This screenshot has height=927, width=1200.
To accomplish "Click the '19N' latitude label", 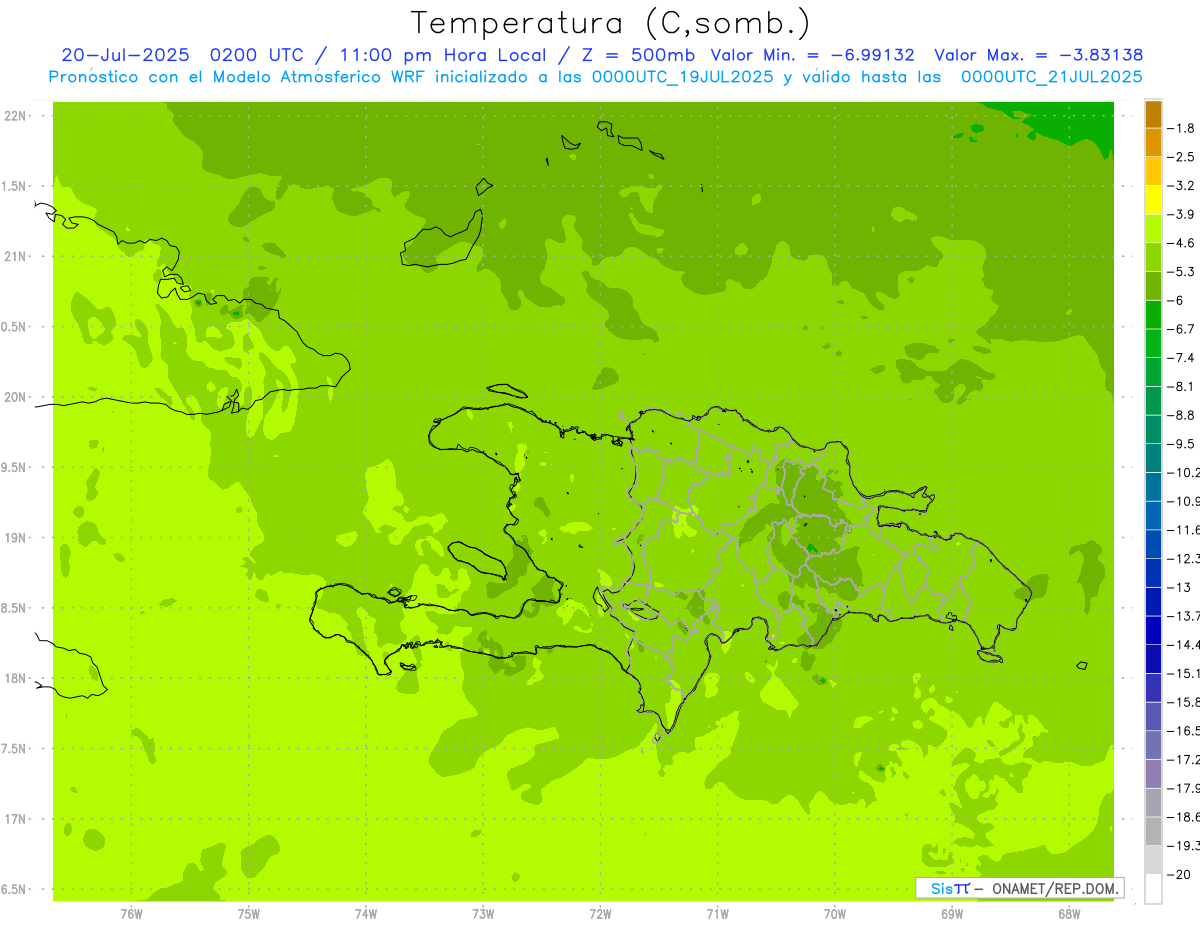I will click(15, 538).
